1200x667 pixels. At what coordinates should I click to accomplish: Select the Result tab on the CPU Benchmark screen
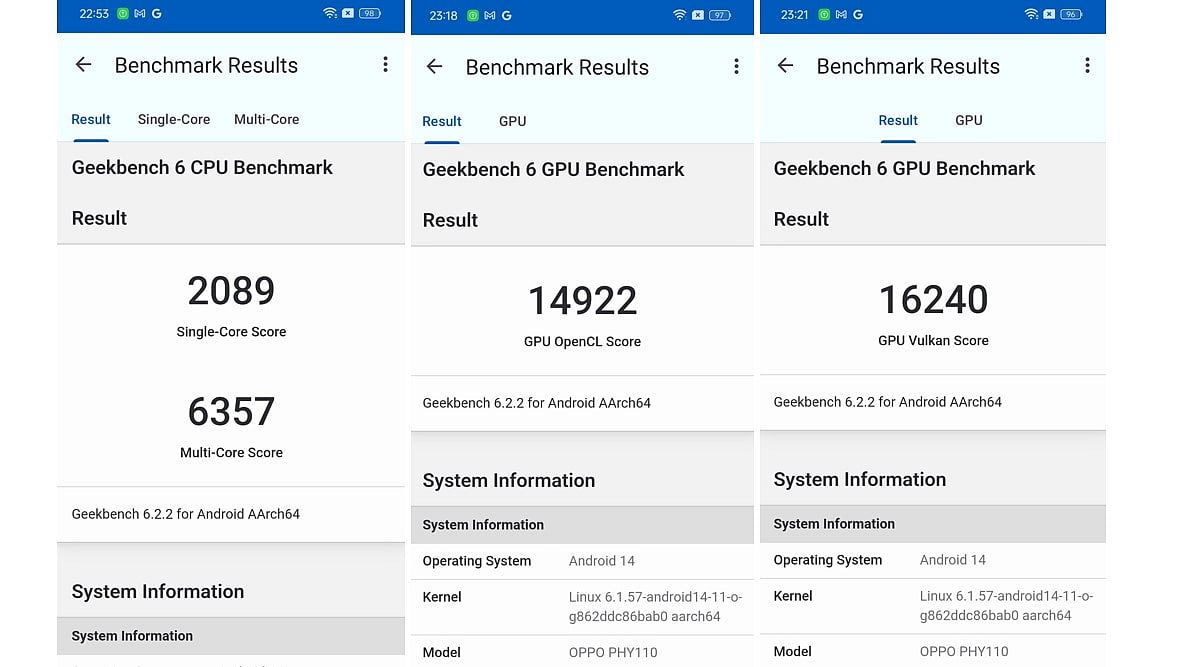pyautogui.click(x=91, y=119)
